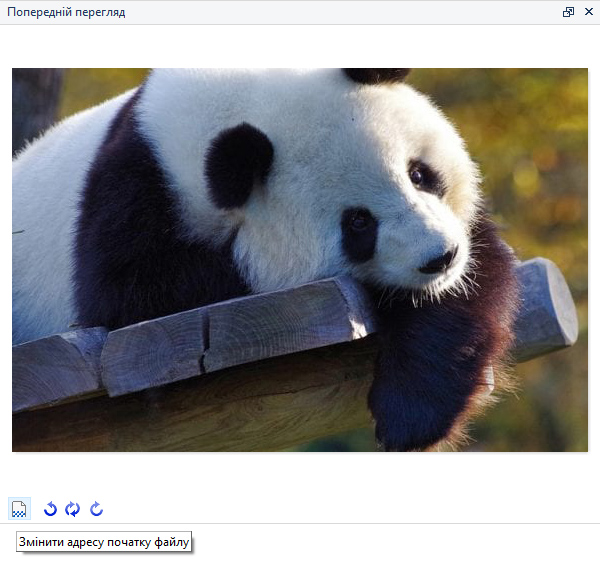600x570 pixels.
Task: Click the middle double-arrow rotate icon
Action: tap(73, 509)
